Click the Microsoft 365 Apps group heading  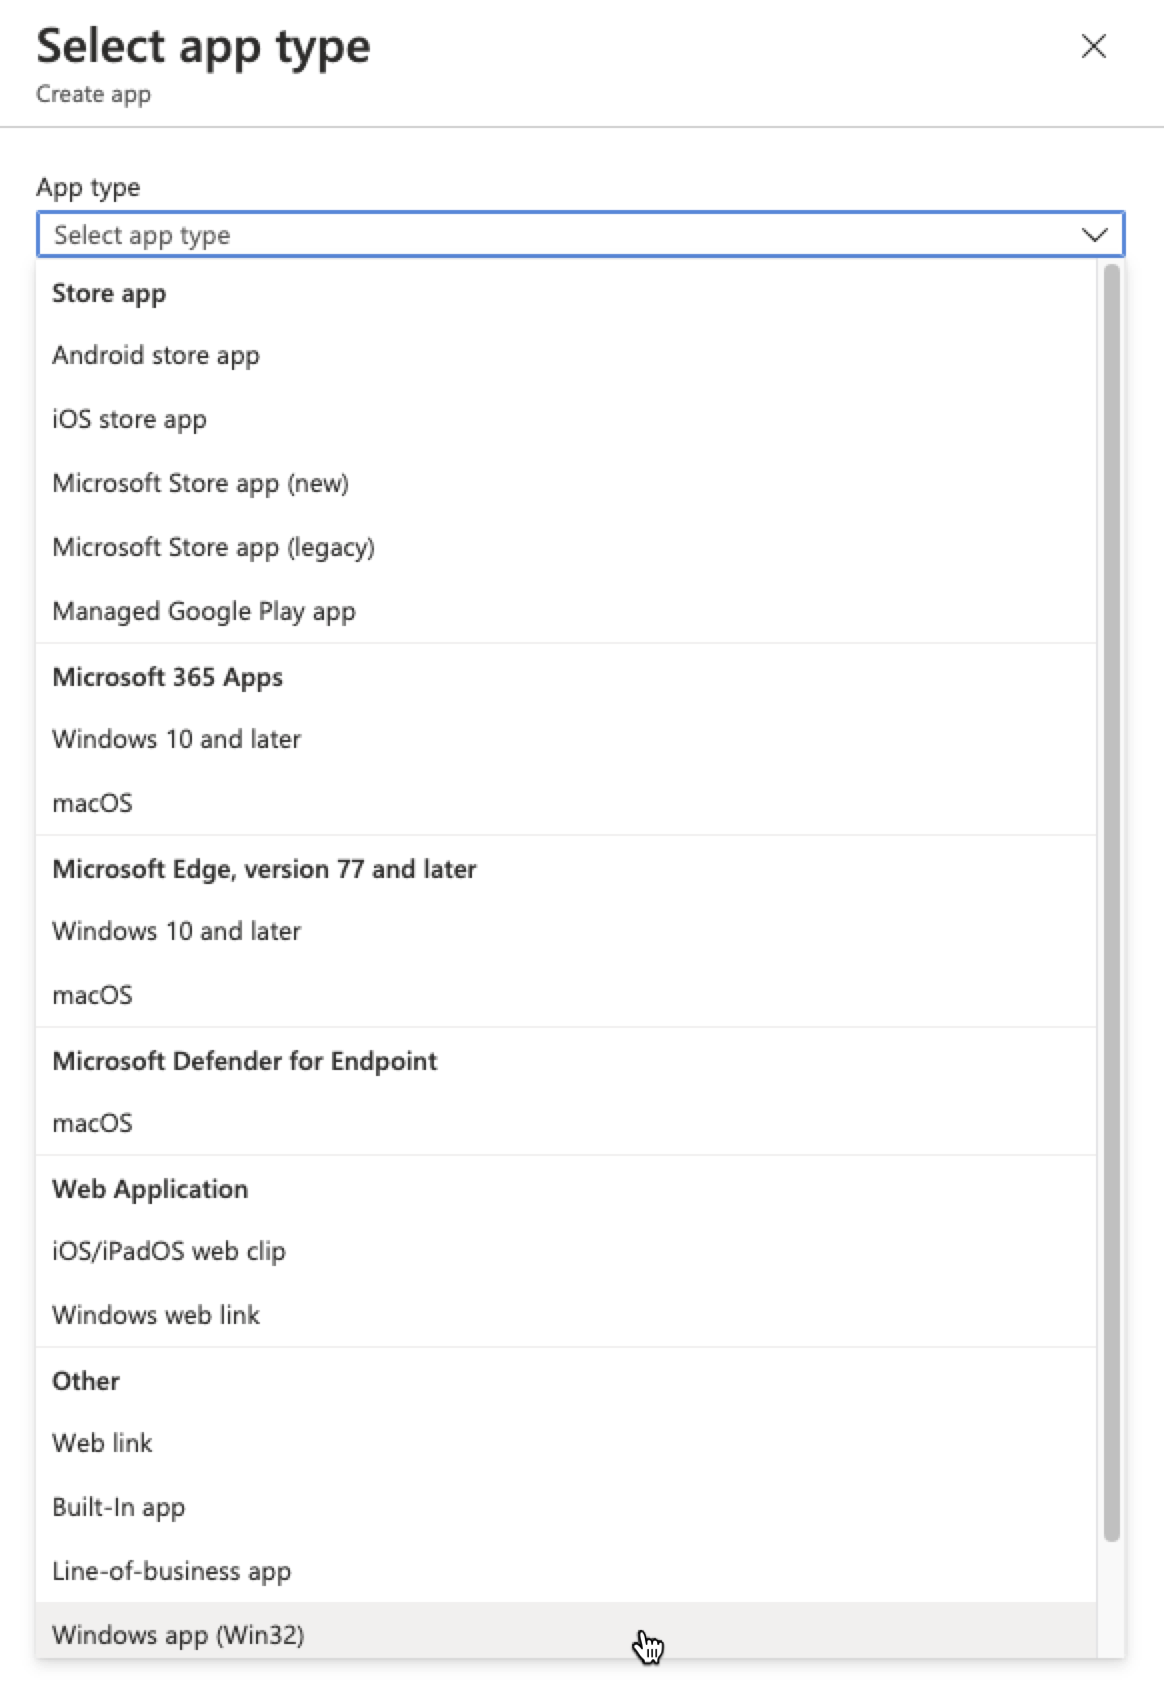[167, 677]
